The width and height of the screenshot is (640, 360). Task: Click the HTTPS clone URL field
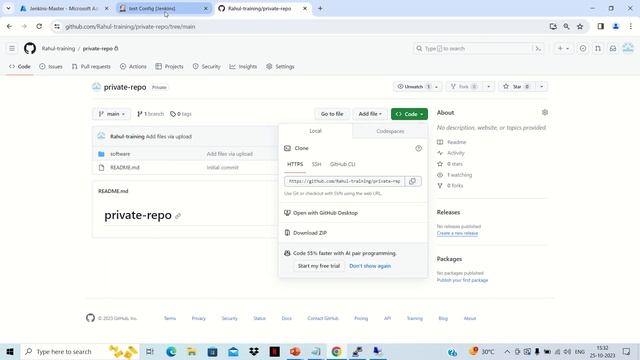pyautogui.click(x=344, y=181)
